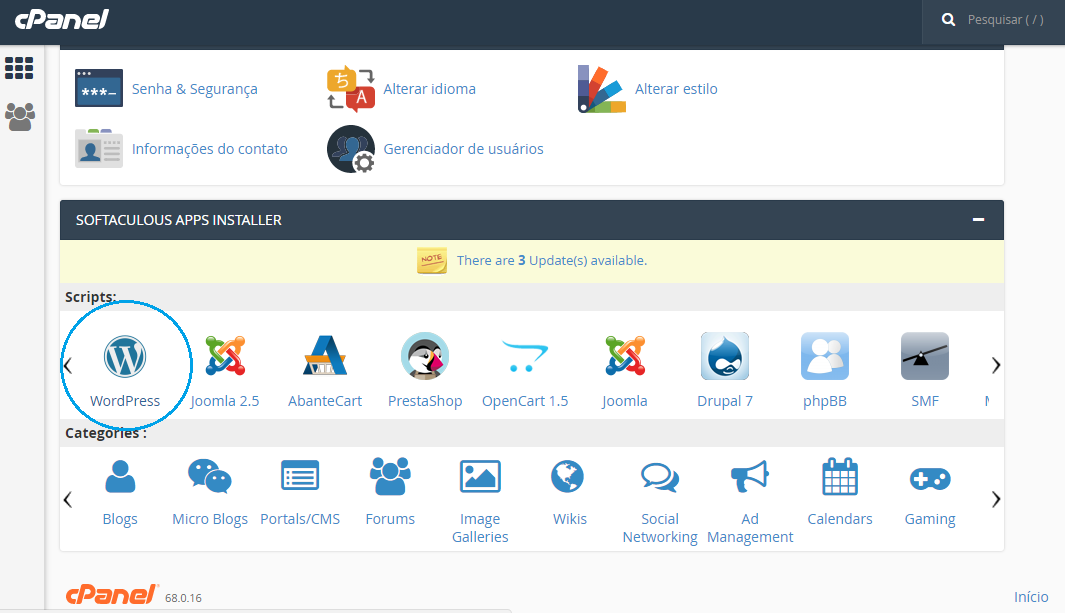Click the Drupal 7 label text
Viewport: 1065px width, 613px height.
coord(725,401)
